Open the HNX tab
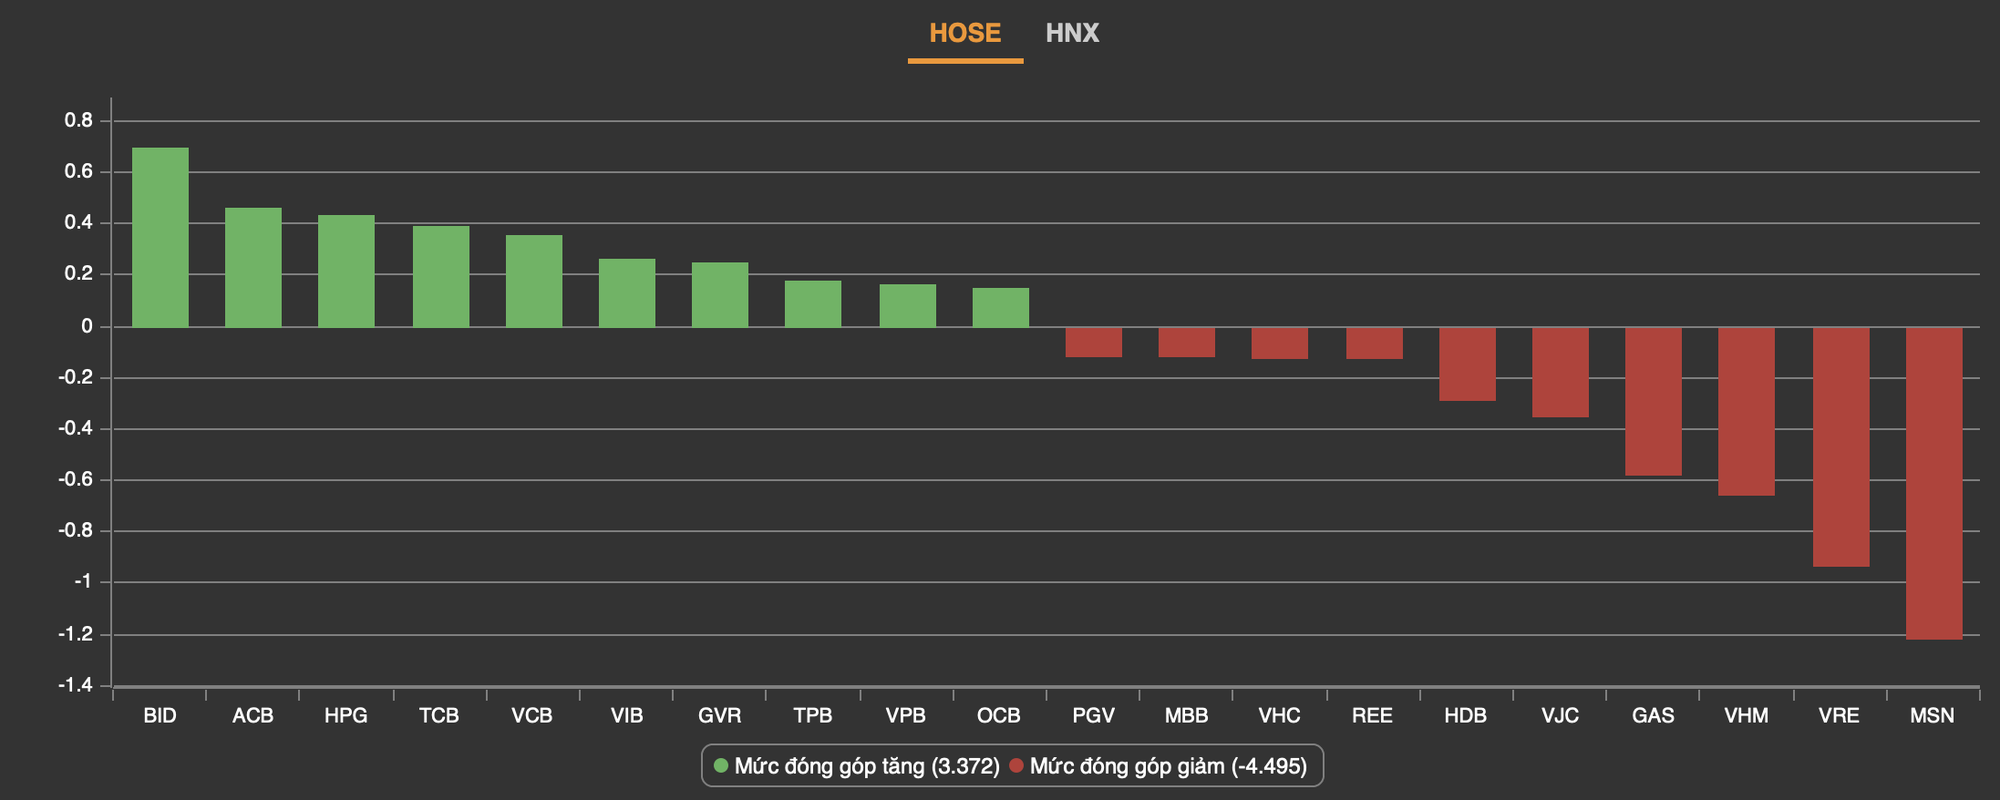This screenshot has width=2000, height=800. coord(1072,34)
